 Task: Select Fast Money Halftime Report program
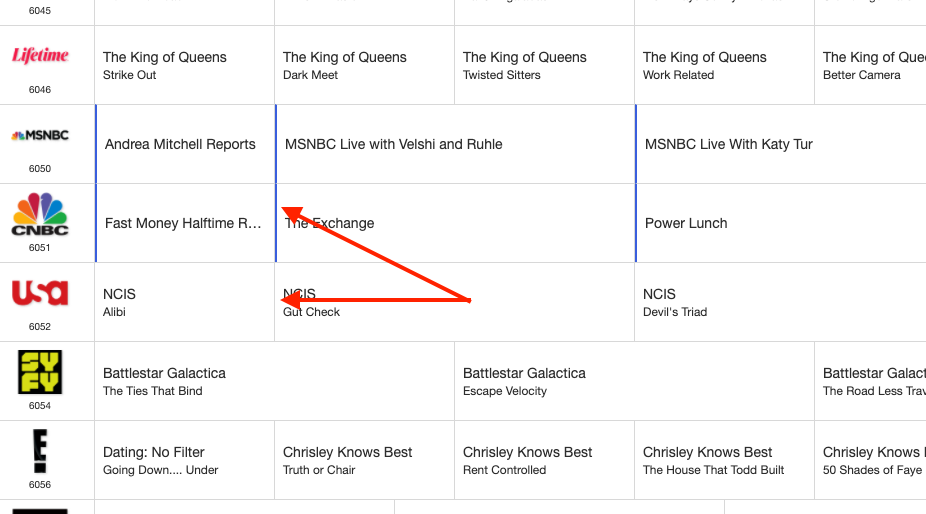(x=183, y=223)
